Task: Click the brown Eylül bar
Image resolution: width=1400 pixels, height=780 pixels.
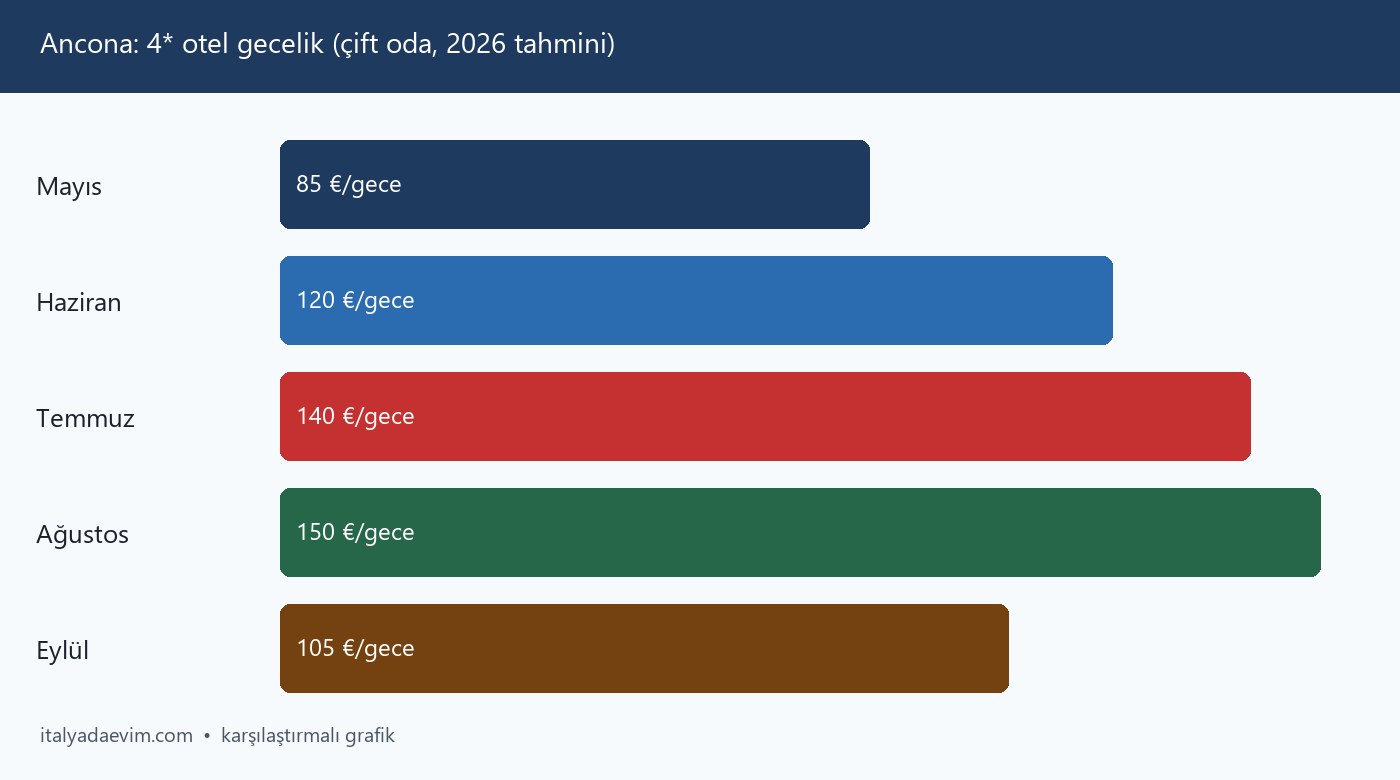Action: click(x=644, y=648)
